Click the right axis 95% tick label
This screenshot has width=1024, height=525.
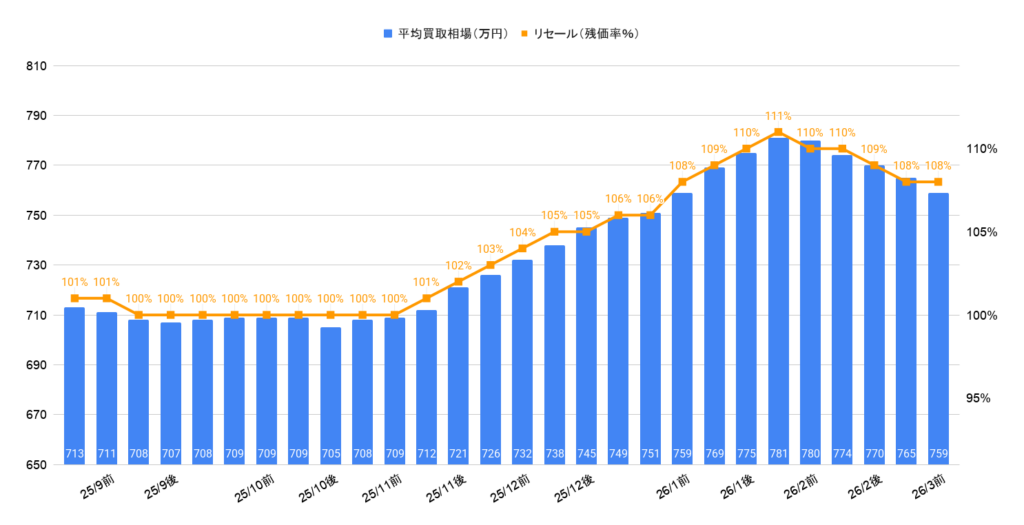coord(978,398)
